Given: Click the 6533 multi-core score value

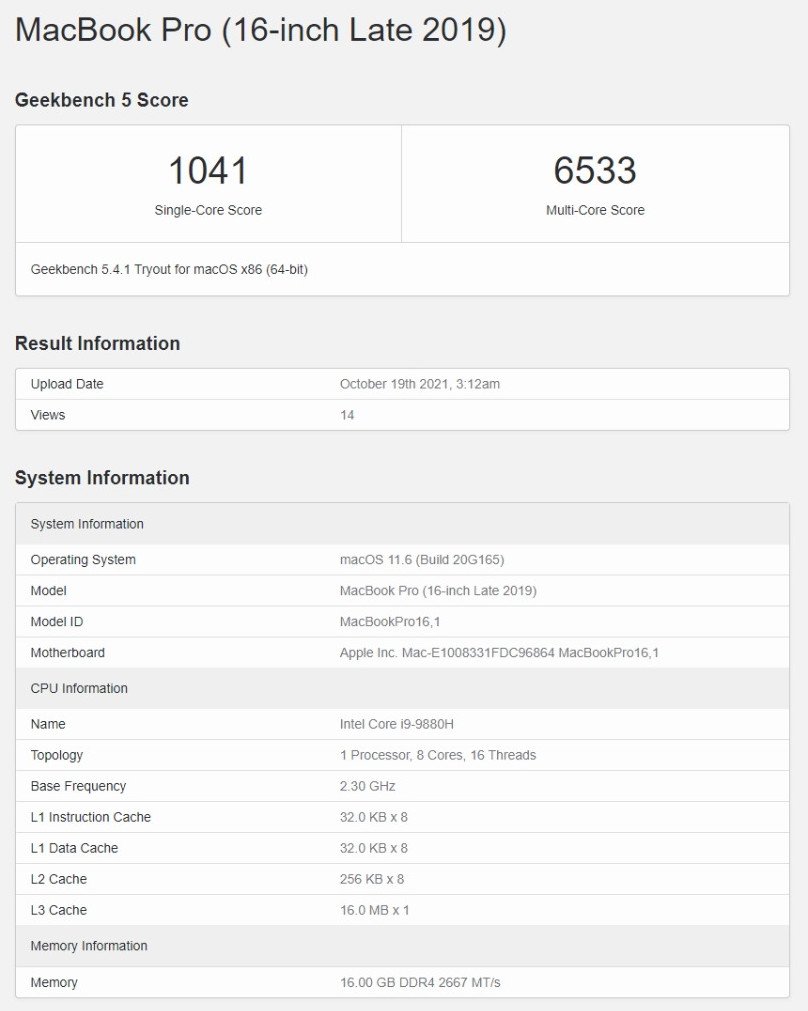Looking at the screenshot, I should [595, 171].
